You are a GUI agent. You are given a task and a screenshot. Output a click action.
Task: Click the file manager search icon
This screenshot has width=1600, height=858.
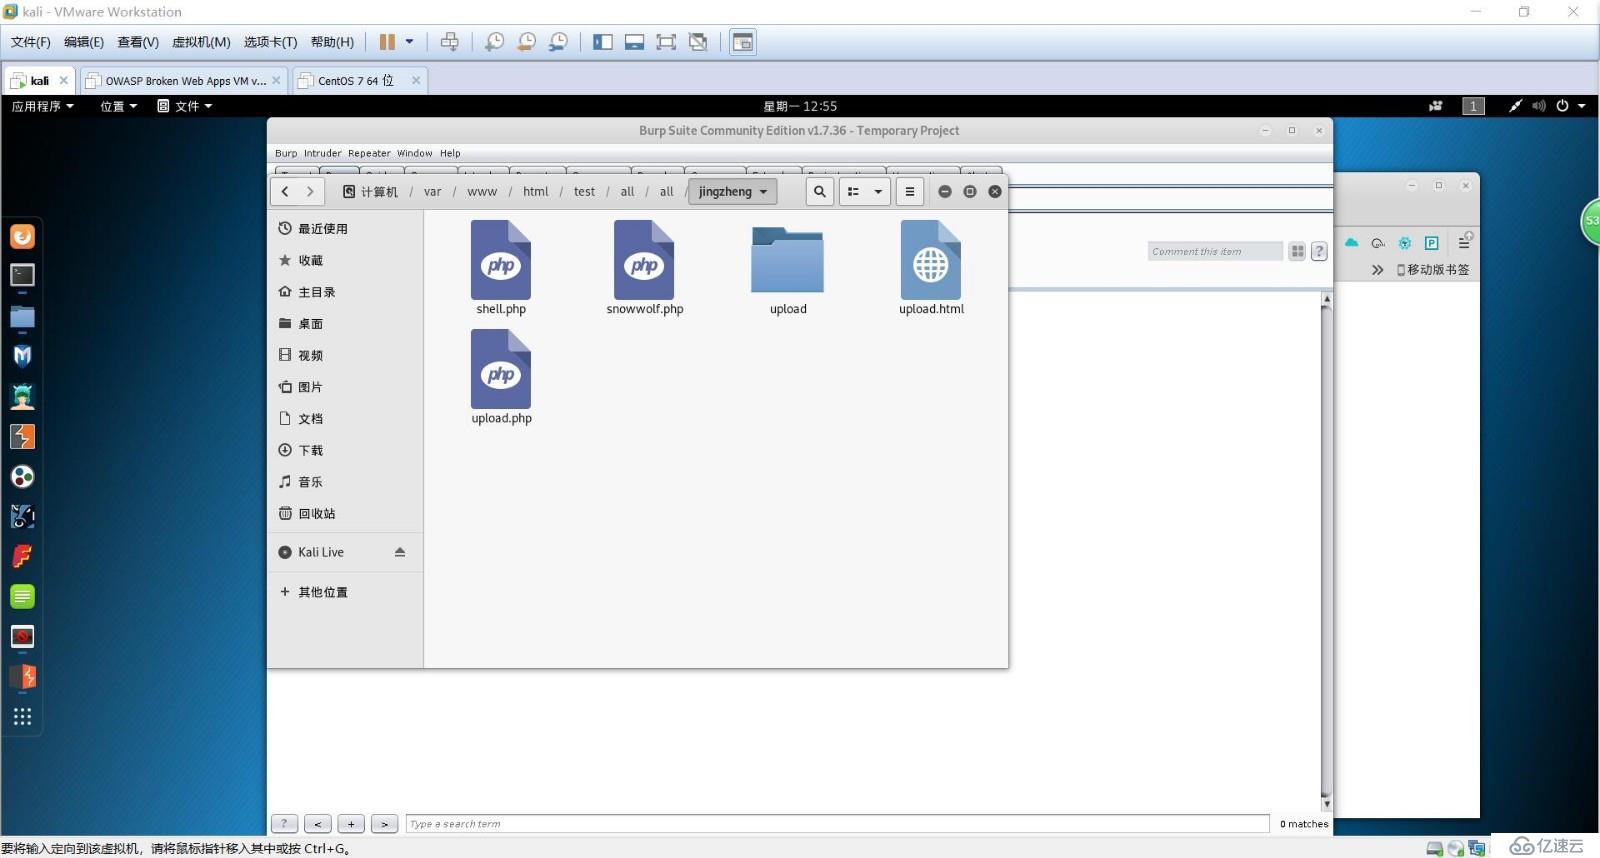[820, 192]
